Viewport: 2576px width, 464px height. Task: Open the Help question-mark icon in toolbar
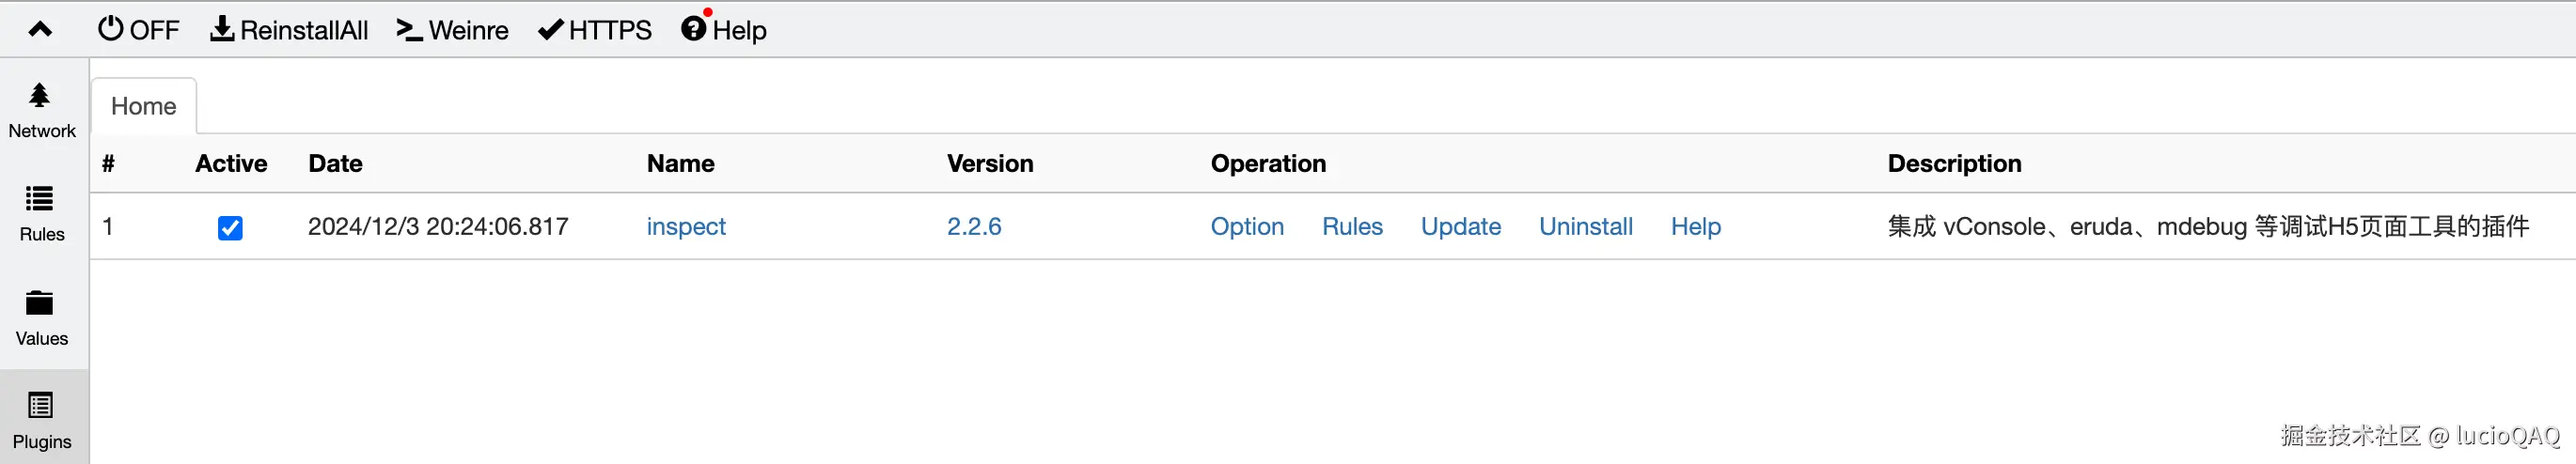tap(694, 29)
